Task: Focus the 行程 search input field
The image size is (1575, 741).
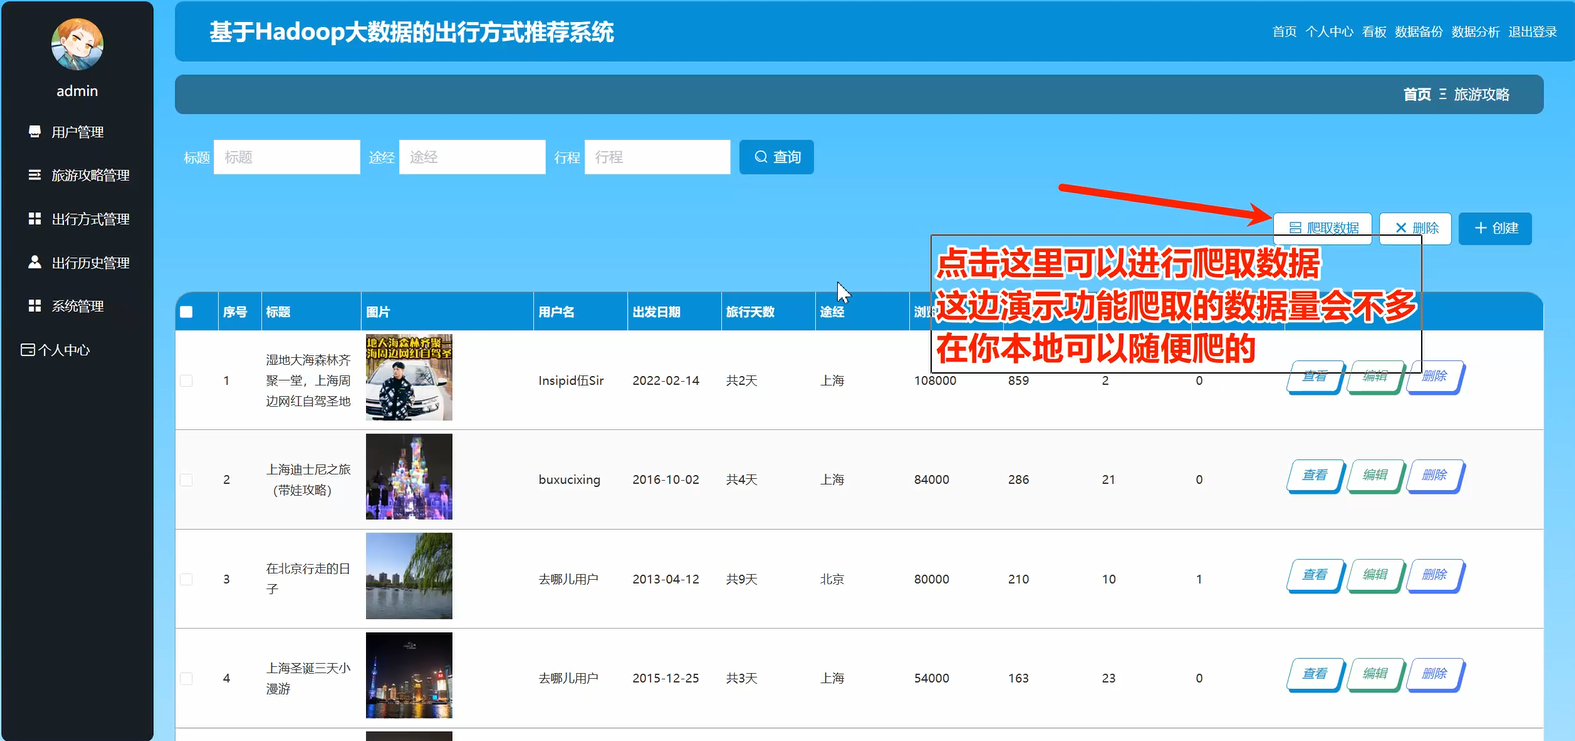Action: coord(657,157)
